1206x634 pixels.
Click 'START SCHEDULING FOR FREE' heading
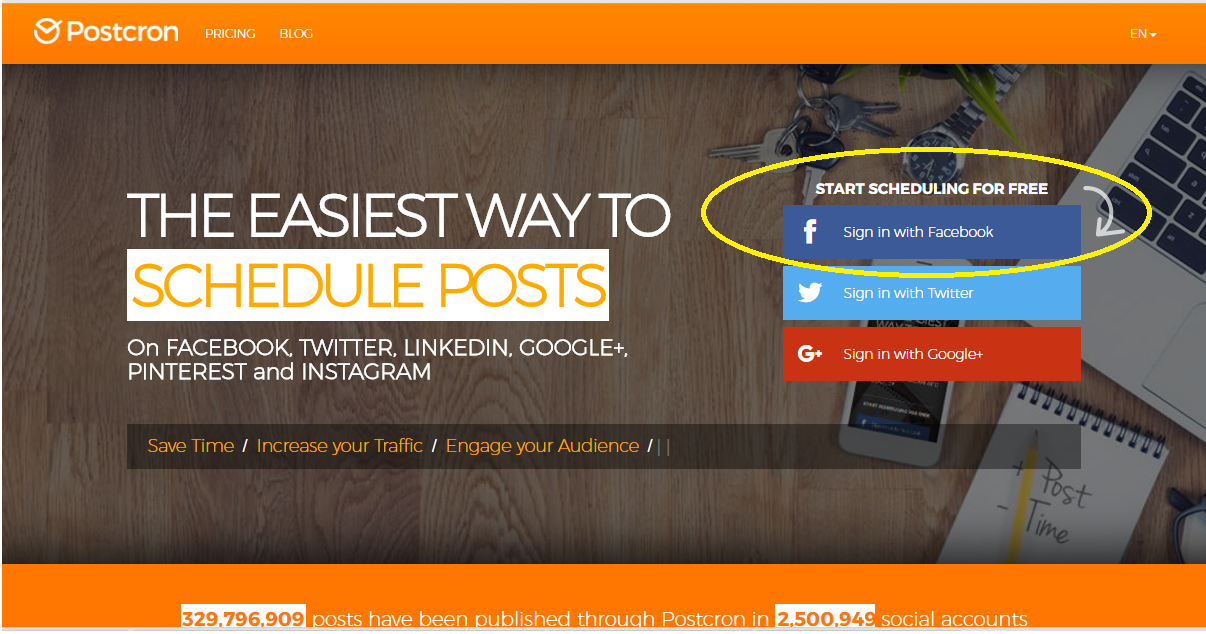932,188
